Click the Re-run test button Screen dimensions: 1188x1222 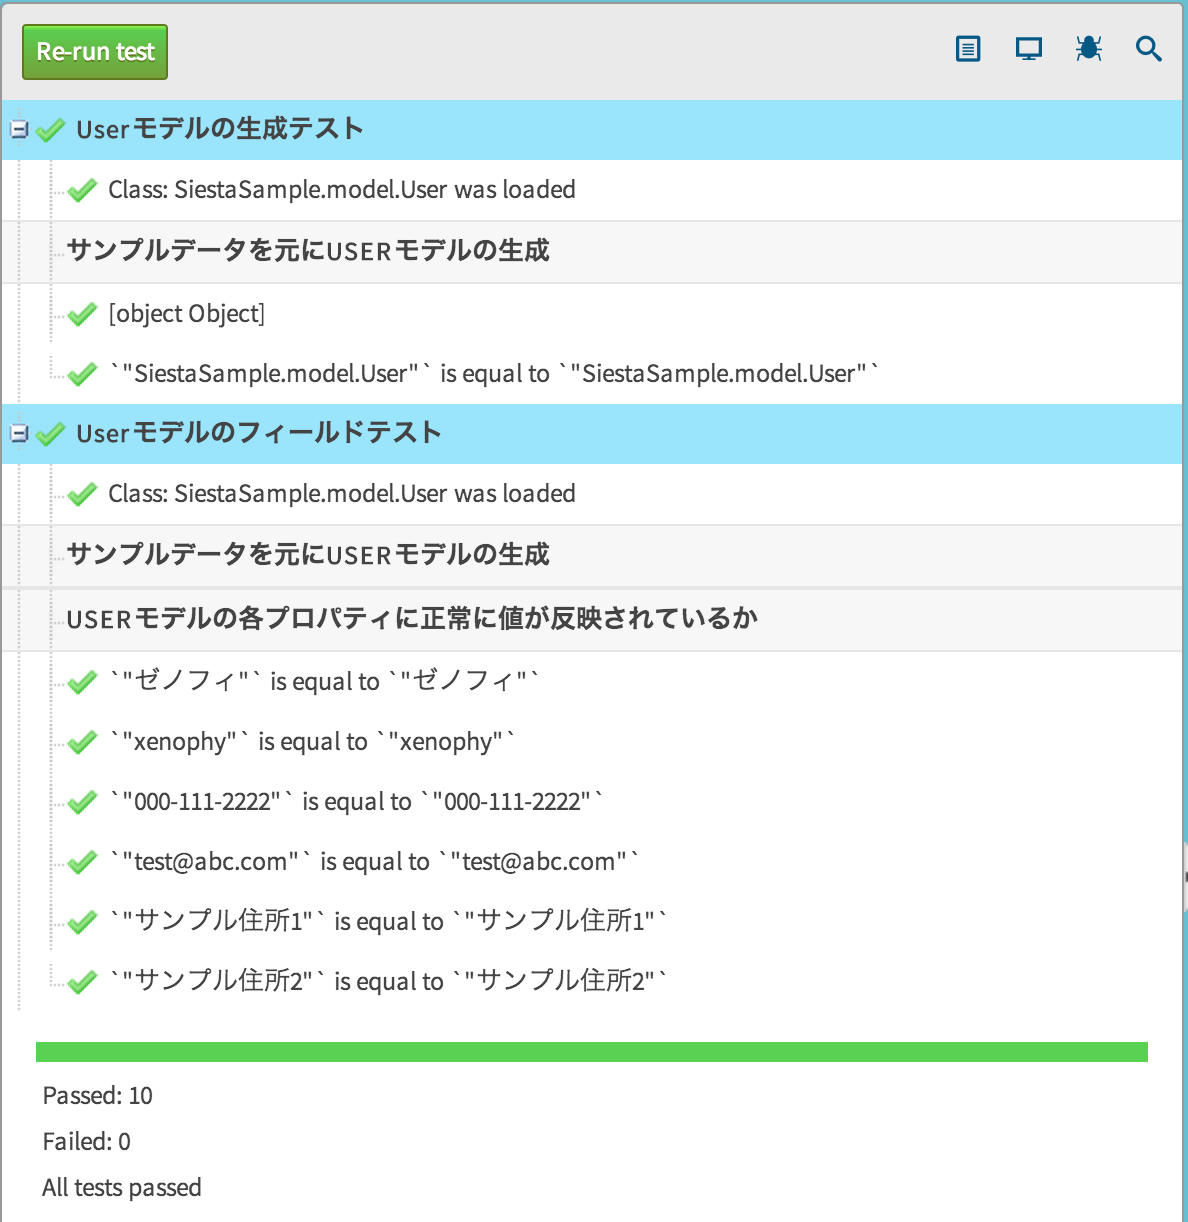click(x=95, y=52)
